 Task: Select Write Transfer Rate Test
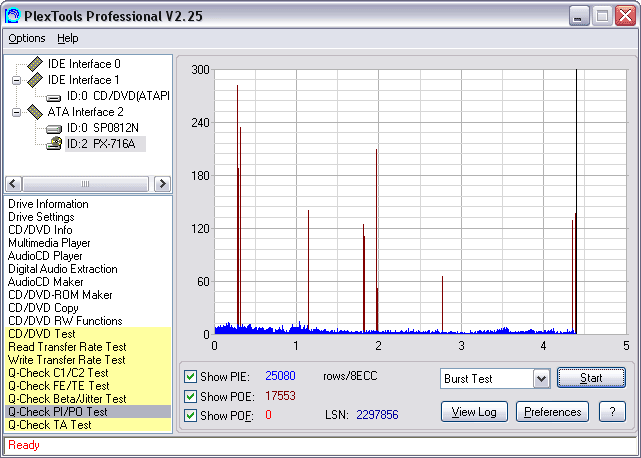pos(88,360)
